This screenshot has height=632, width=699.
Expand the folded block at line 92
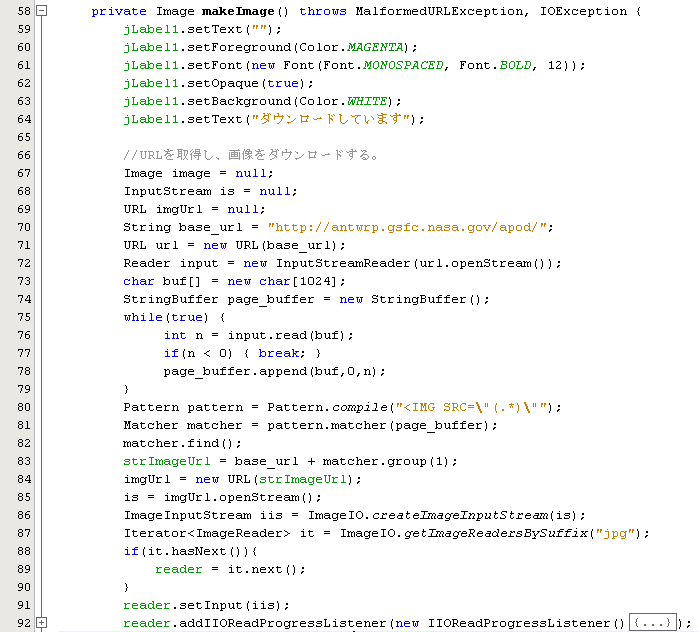pos(41,623)
